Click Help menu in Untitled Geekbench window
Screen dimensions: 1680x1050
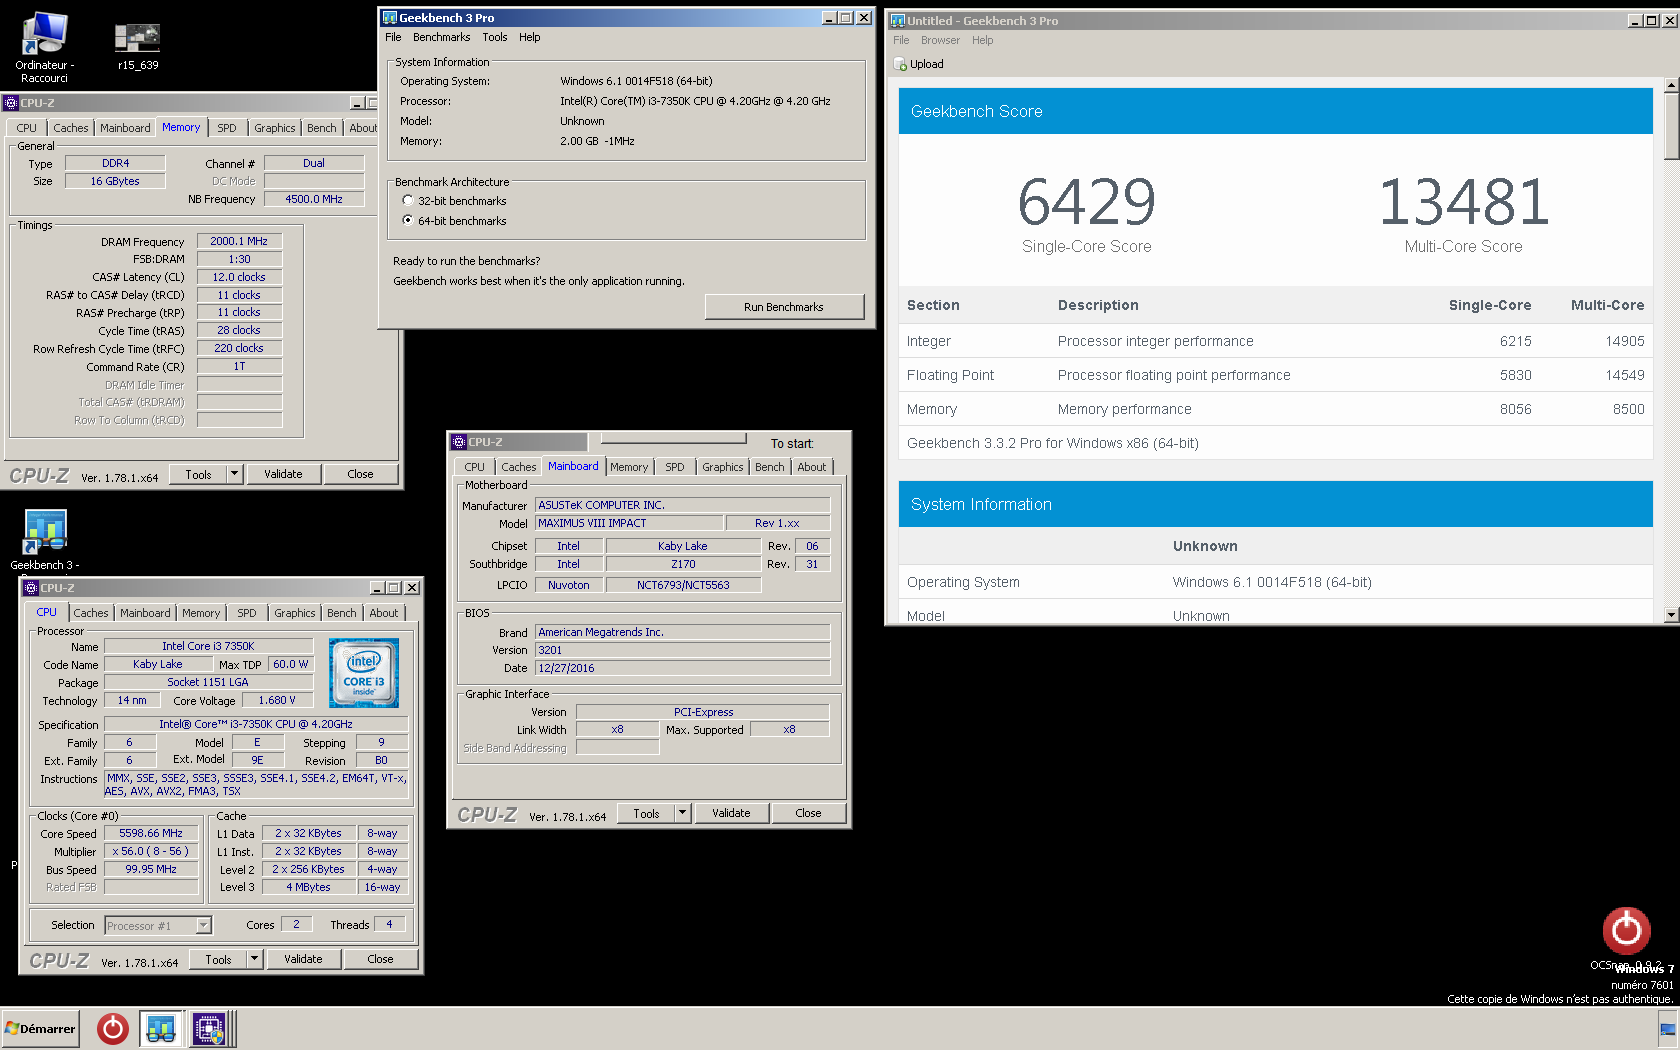pyautogui.click(x=982, y=40)
